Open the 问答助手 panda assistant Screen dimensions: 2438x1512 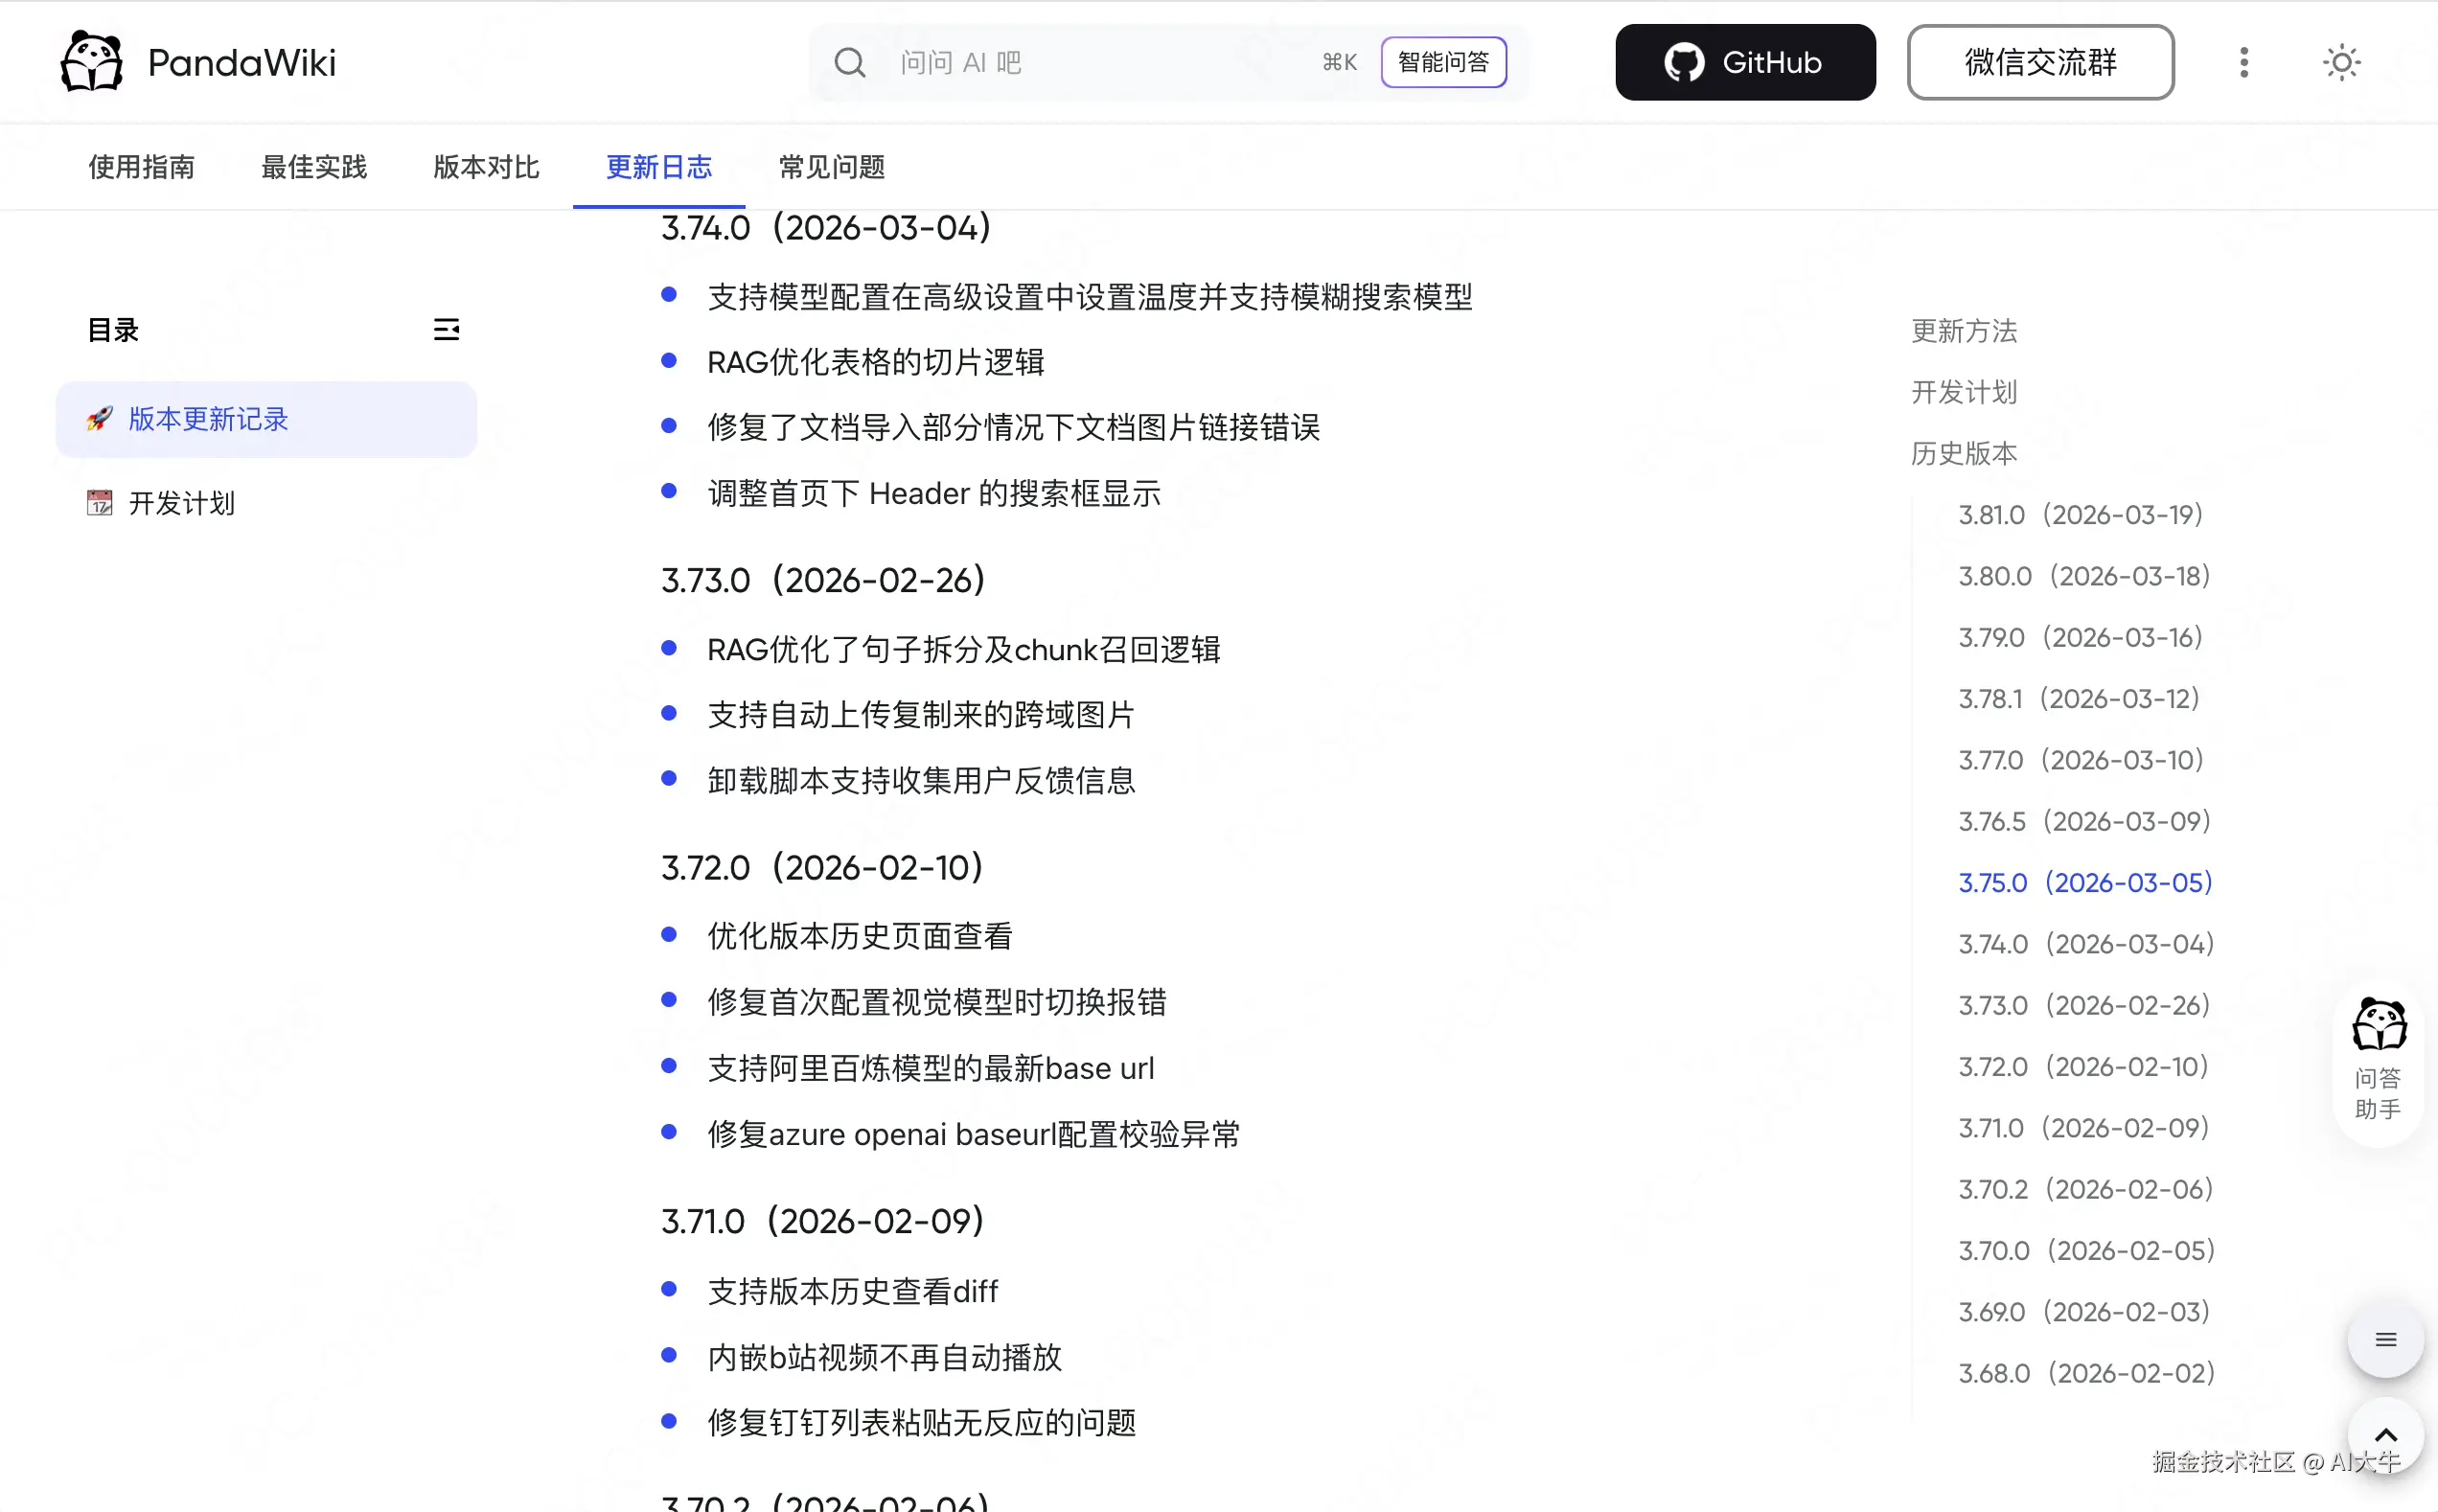click(x=2378, y=1060)
